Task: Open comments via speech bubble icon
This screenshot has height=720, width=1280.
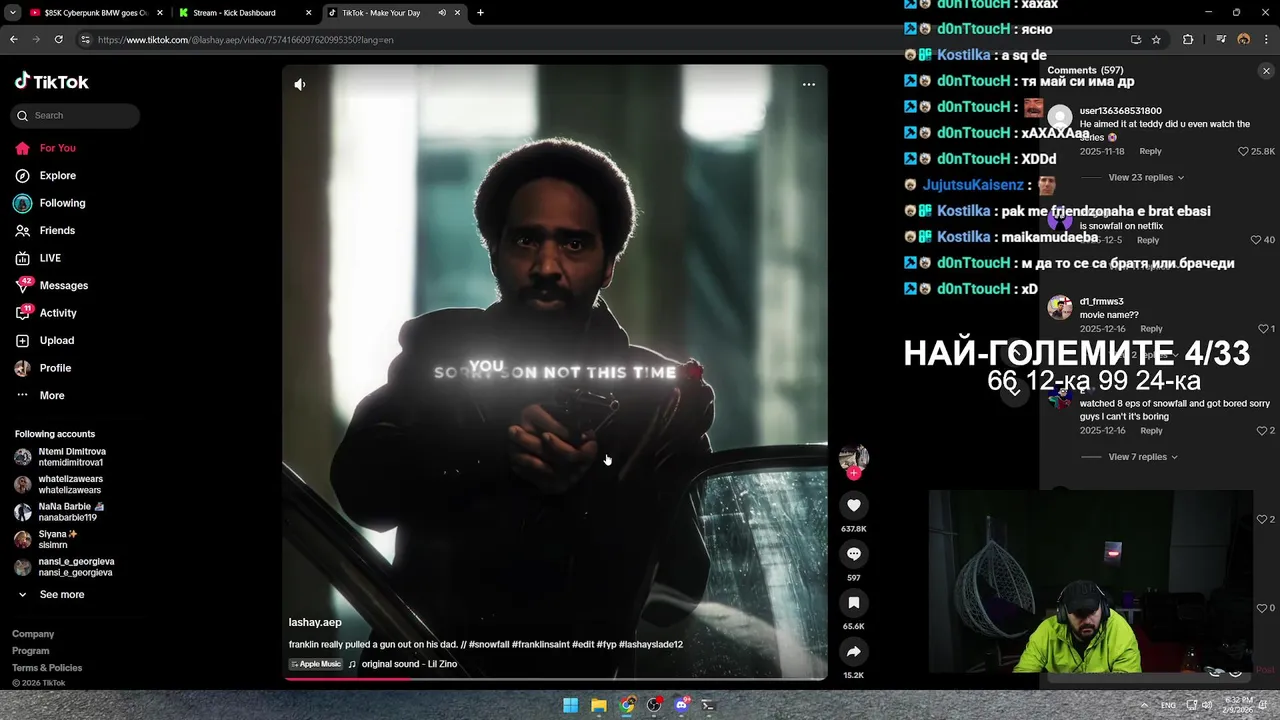Action: (x=854, y=554)
